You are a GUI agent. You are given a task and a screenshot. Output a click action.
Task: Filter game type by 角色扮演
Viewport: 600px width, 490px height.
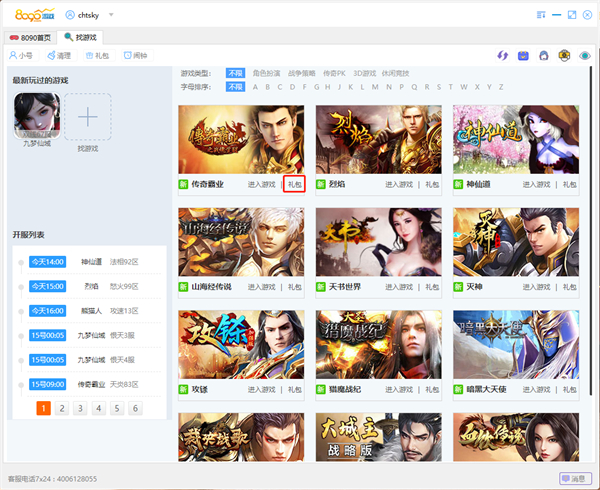coord(266,73)
